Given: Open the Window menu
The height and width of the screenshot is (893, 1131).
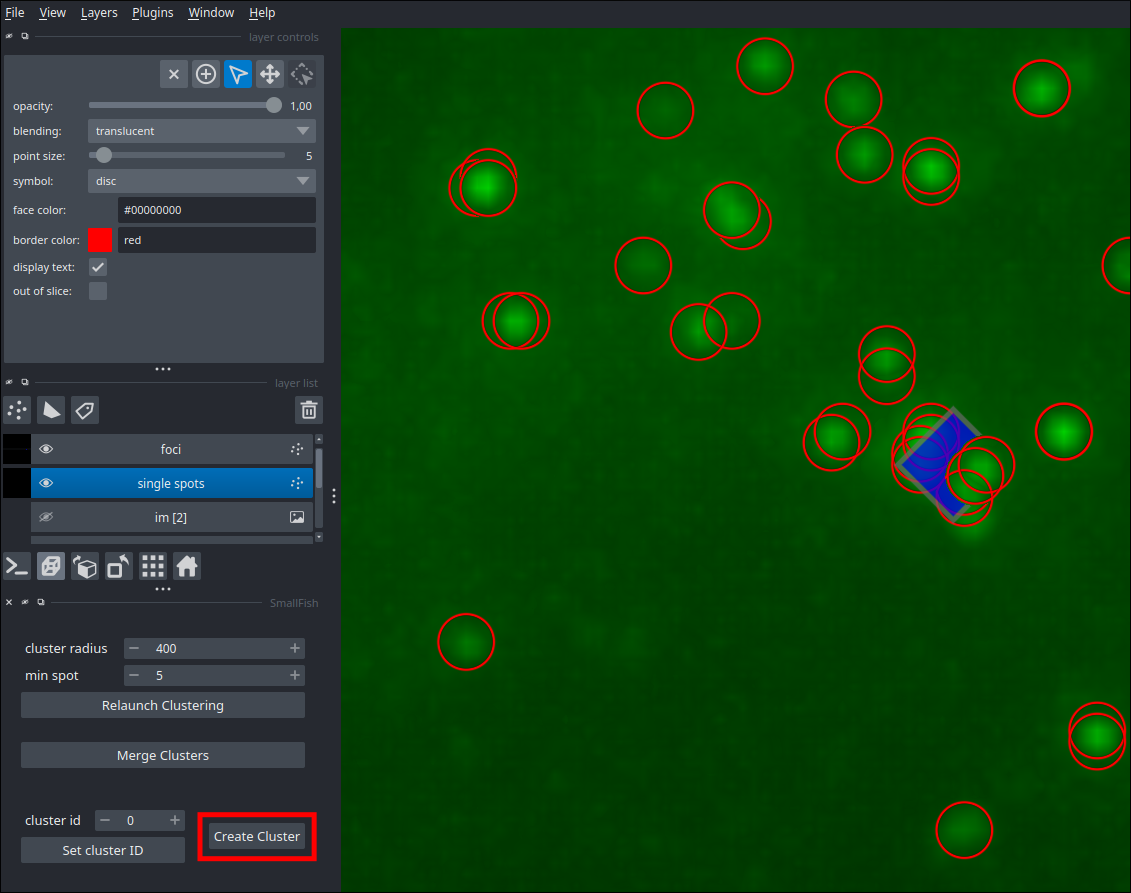Looking at the screenshot, I should [x=211, y=12].
